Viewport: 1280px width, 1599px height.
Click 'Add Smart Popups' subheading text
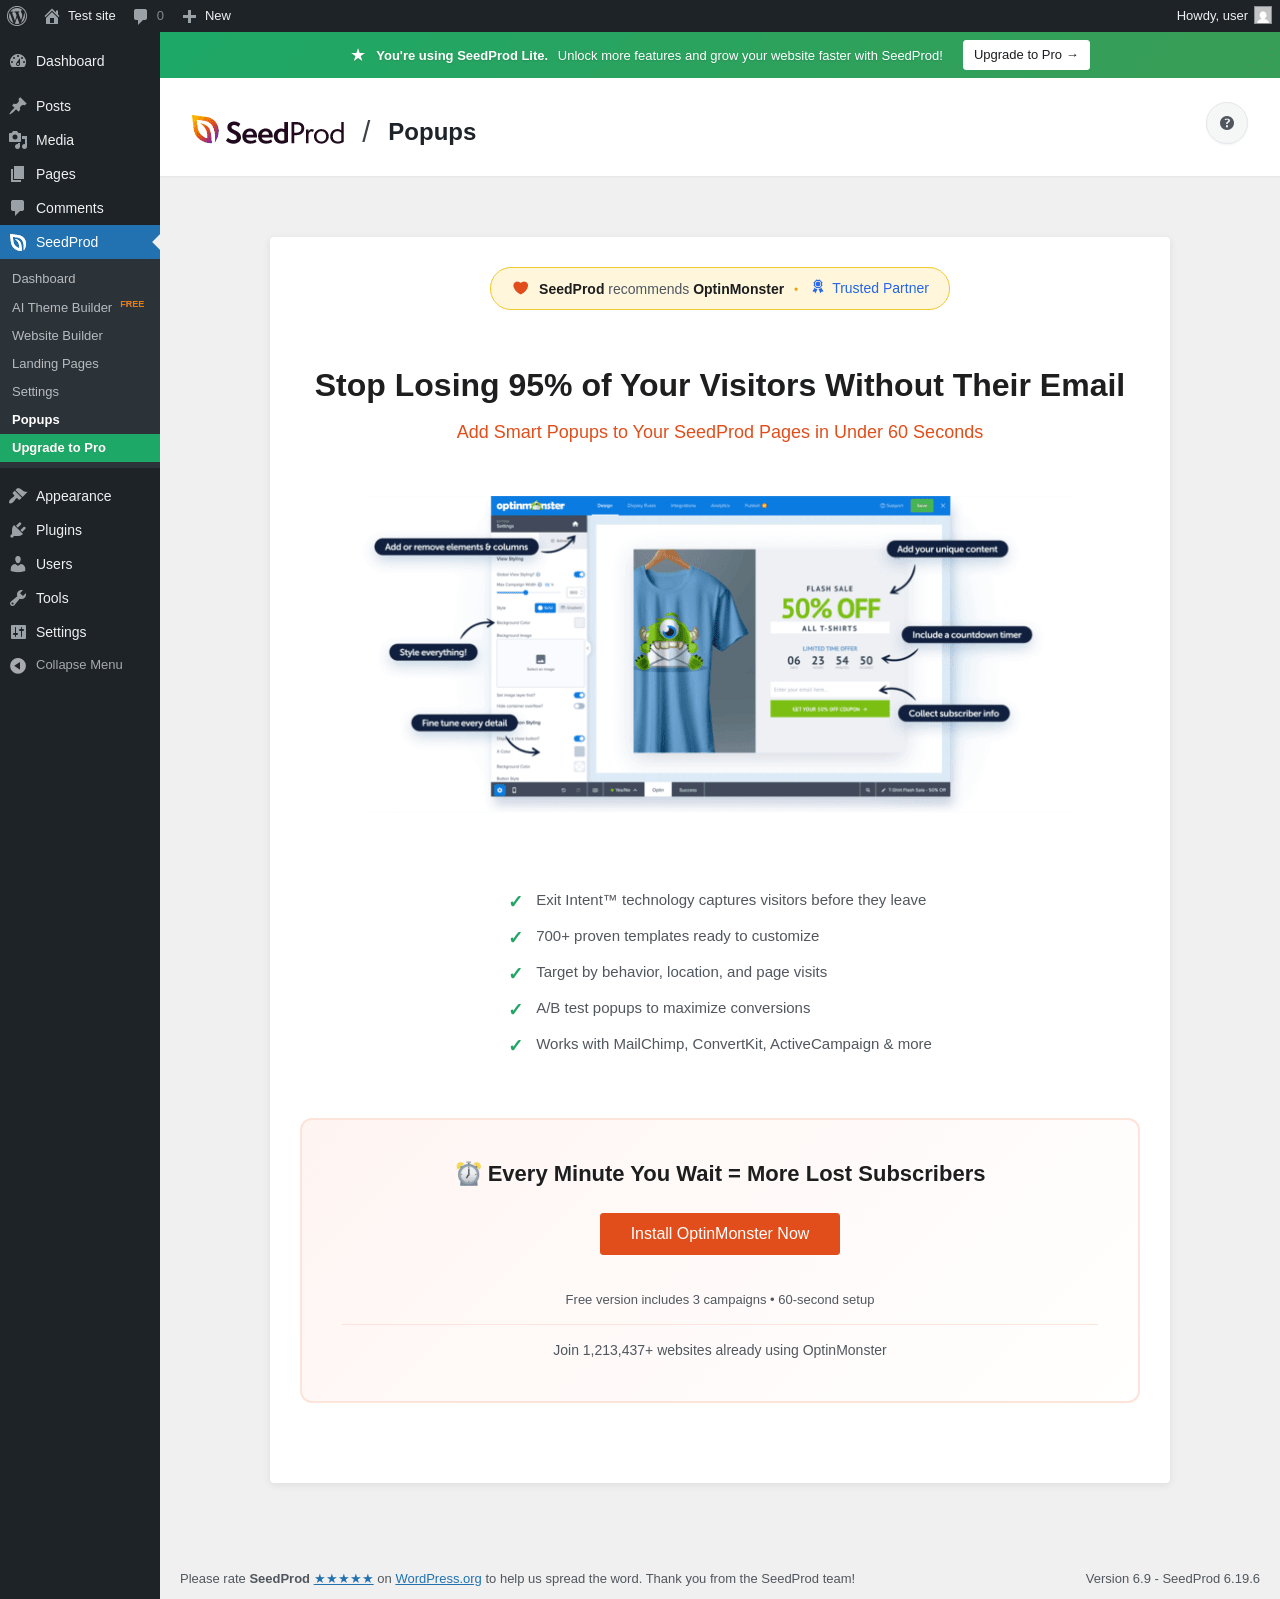click(x=720, y=432)
